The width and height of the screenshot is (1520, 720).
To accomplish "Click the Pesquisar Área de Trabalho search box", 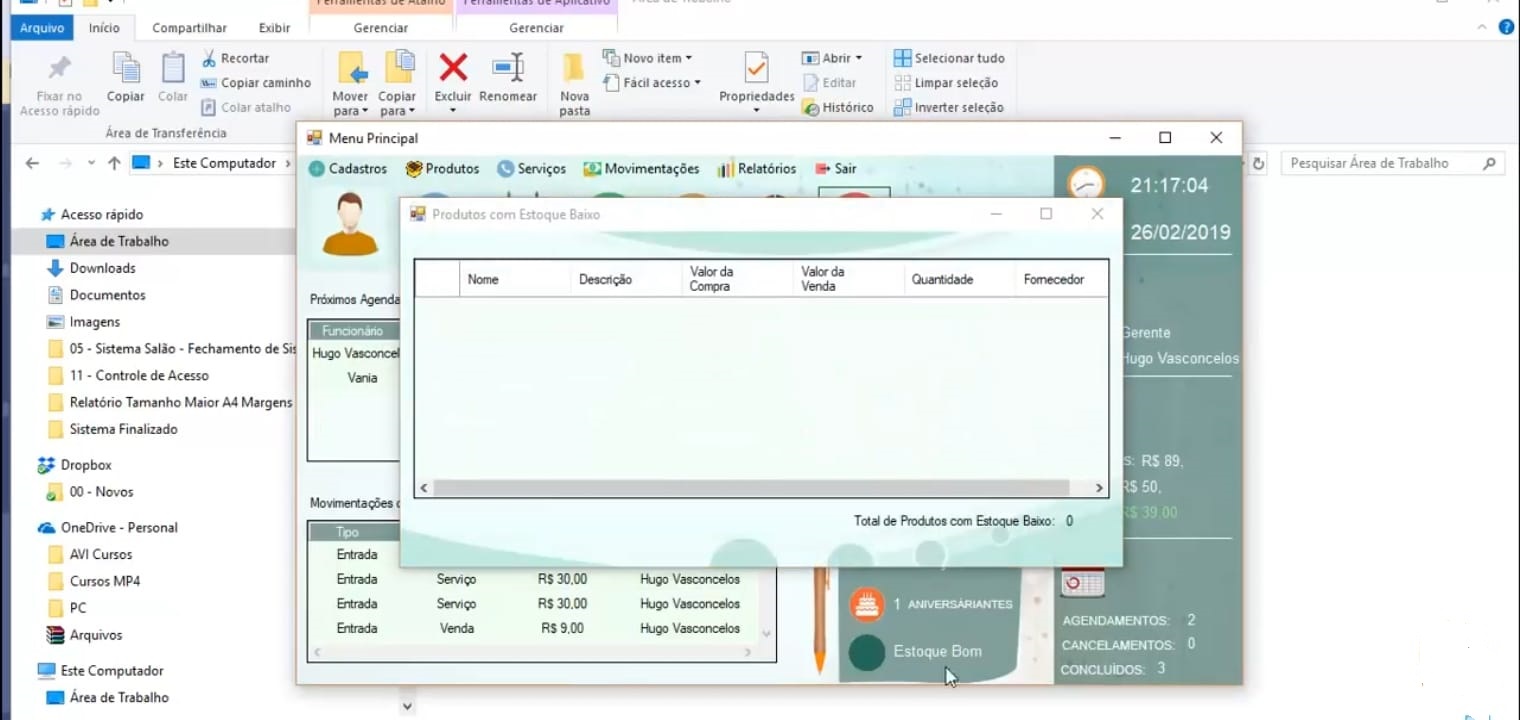I will 1392,163.
